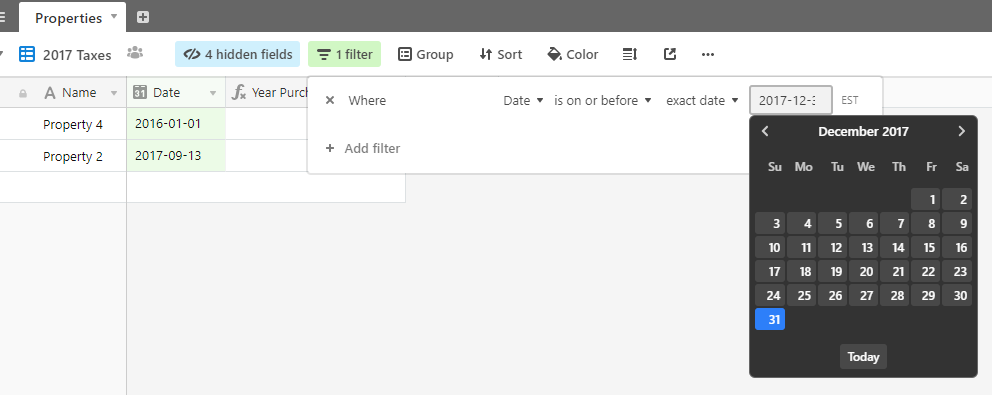Open the more options ellipsis

tap(708, 54)
